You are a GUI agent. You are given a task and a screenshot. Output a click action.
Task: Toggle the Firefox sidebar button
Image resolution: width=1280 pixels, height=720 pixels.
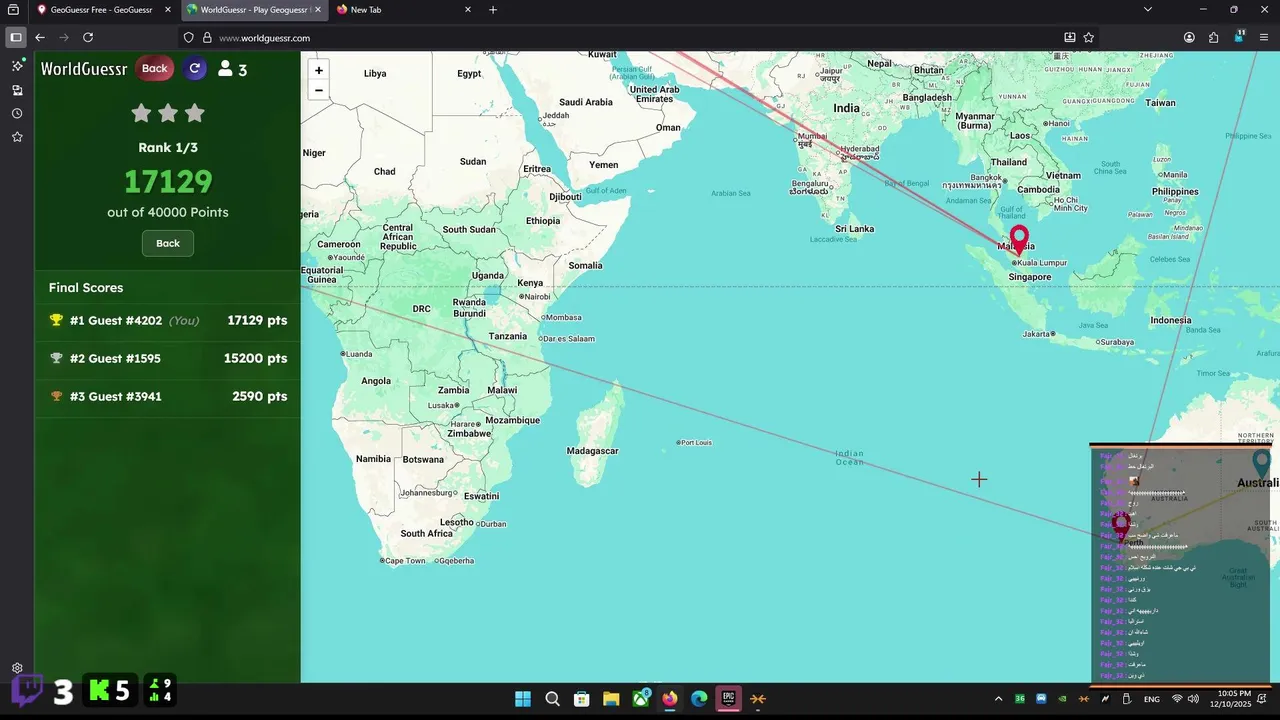click(16, 37)
